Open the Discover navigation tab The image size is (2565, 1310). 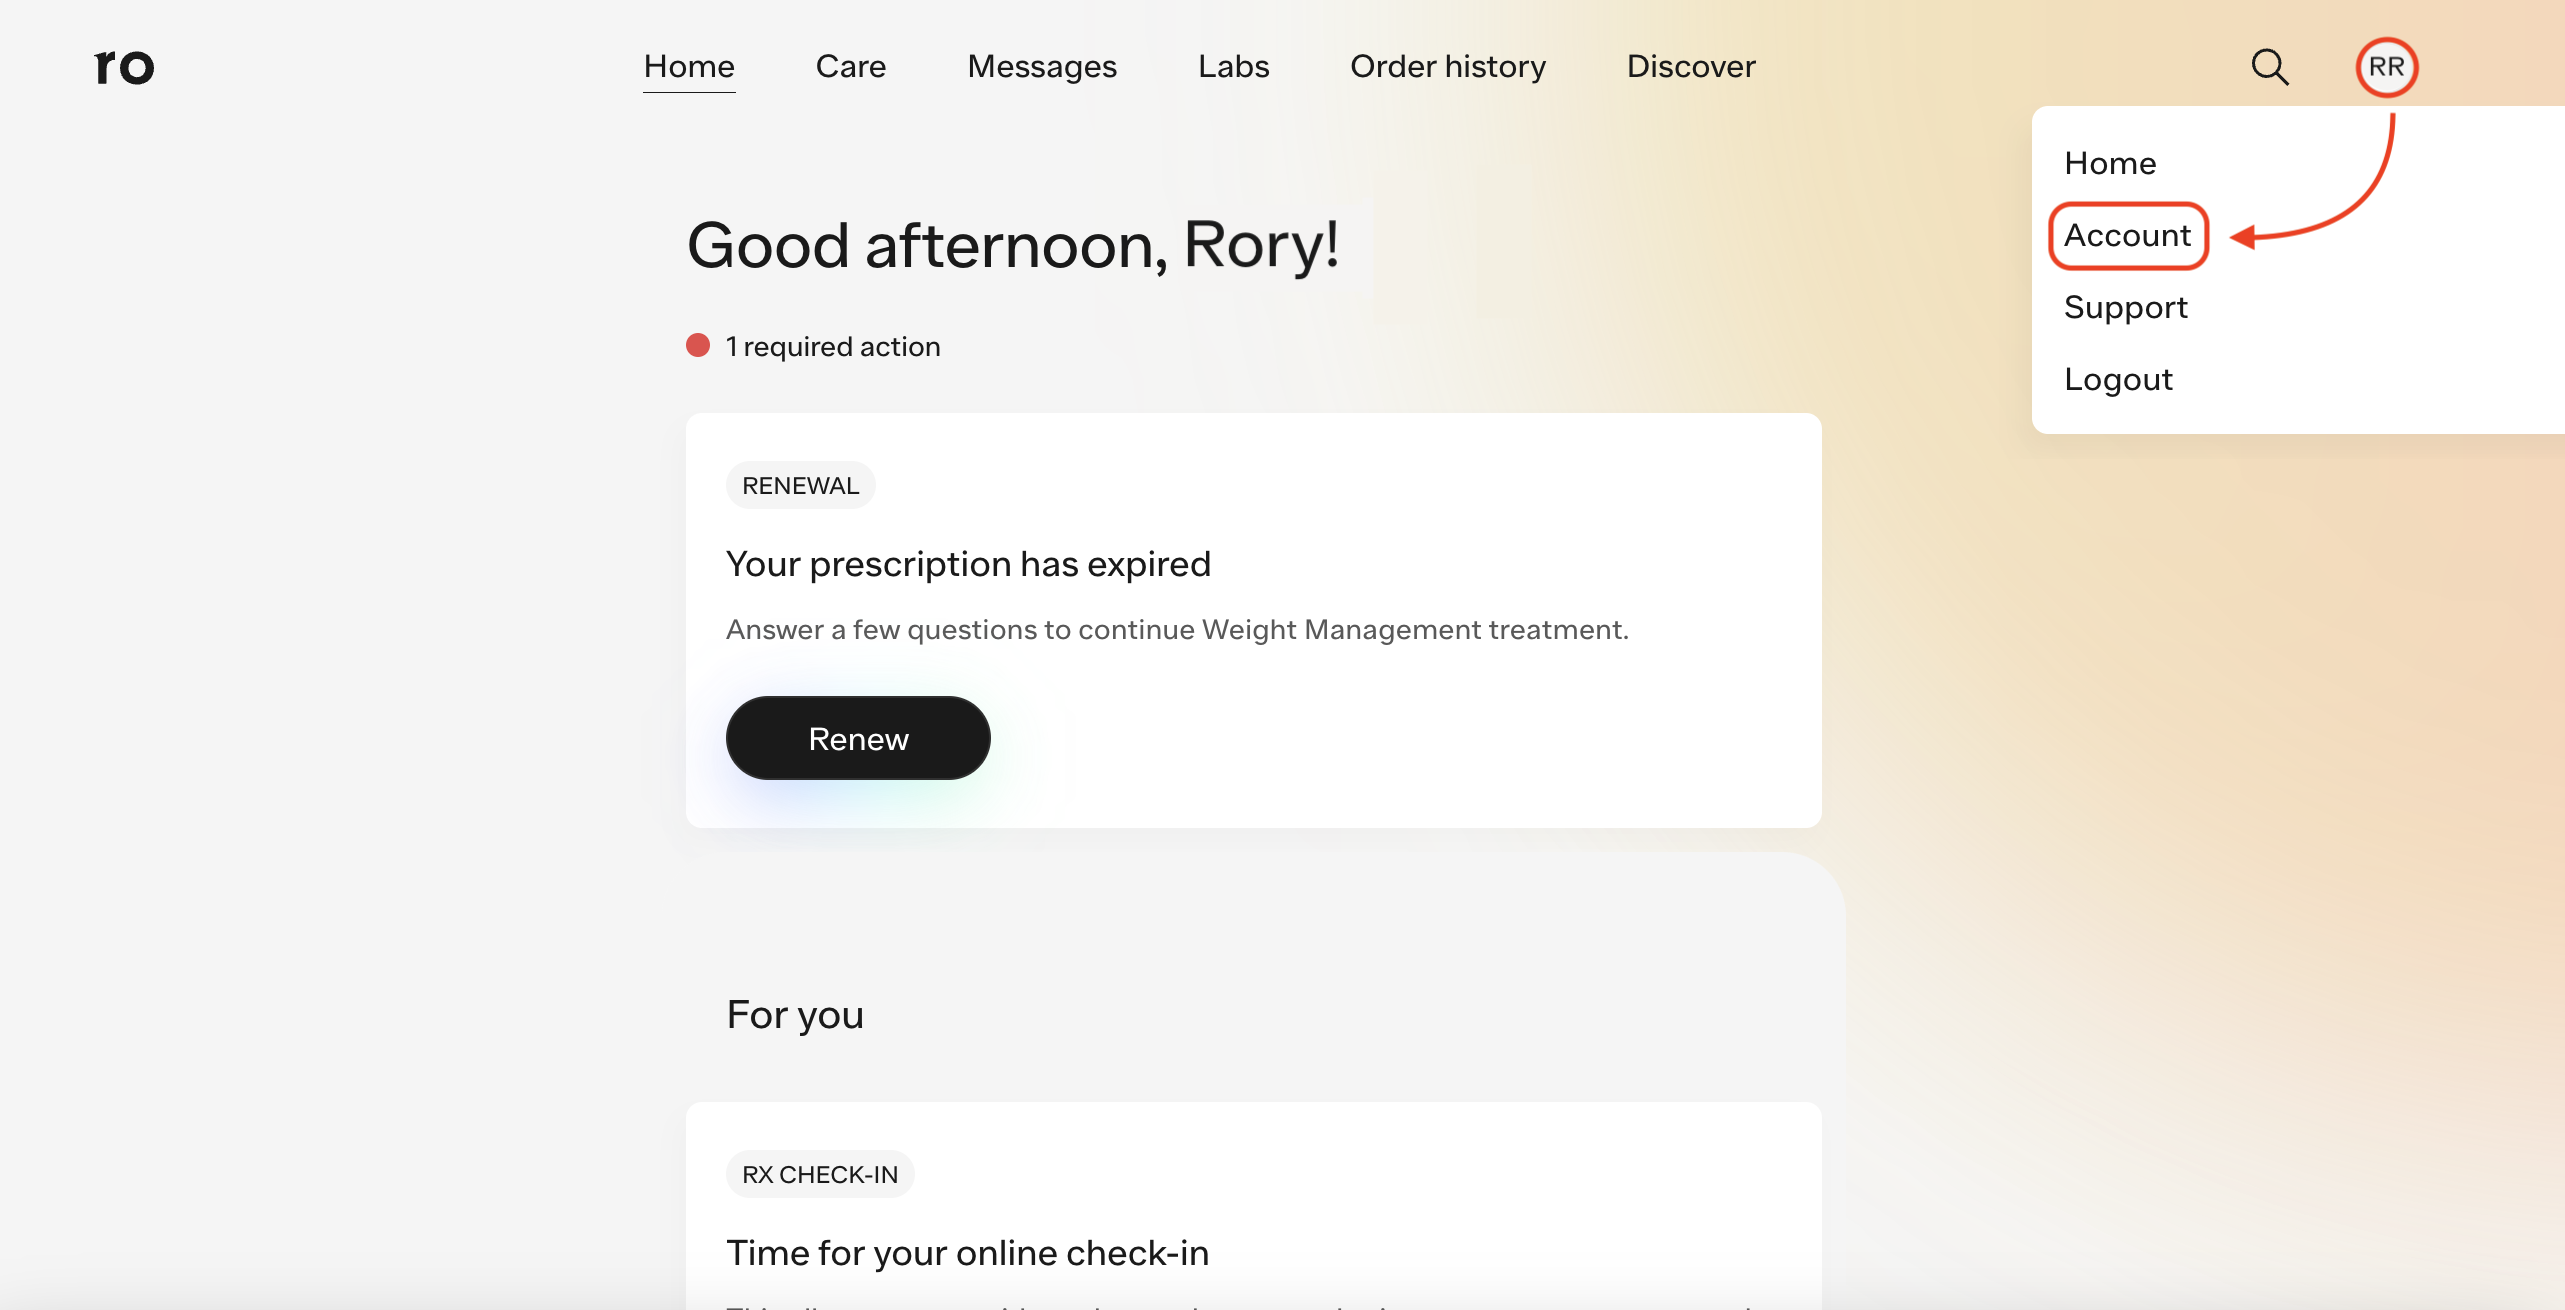1690,65
